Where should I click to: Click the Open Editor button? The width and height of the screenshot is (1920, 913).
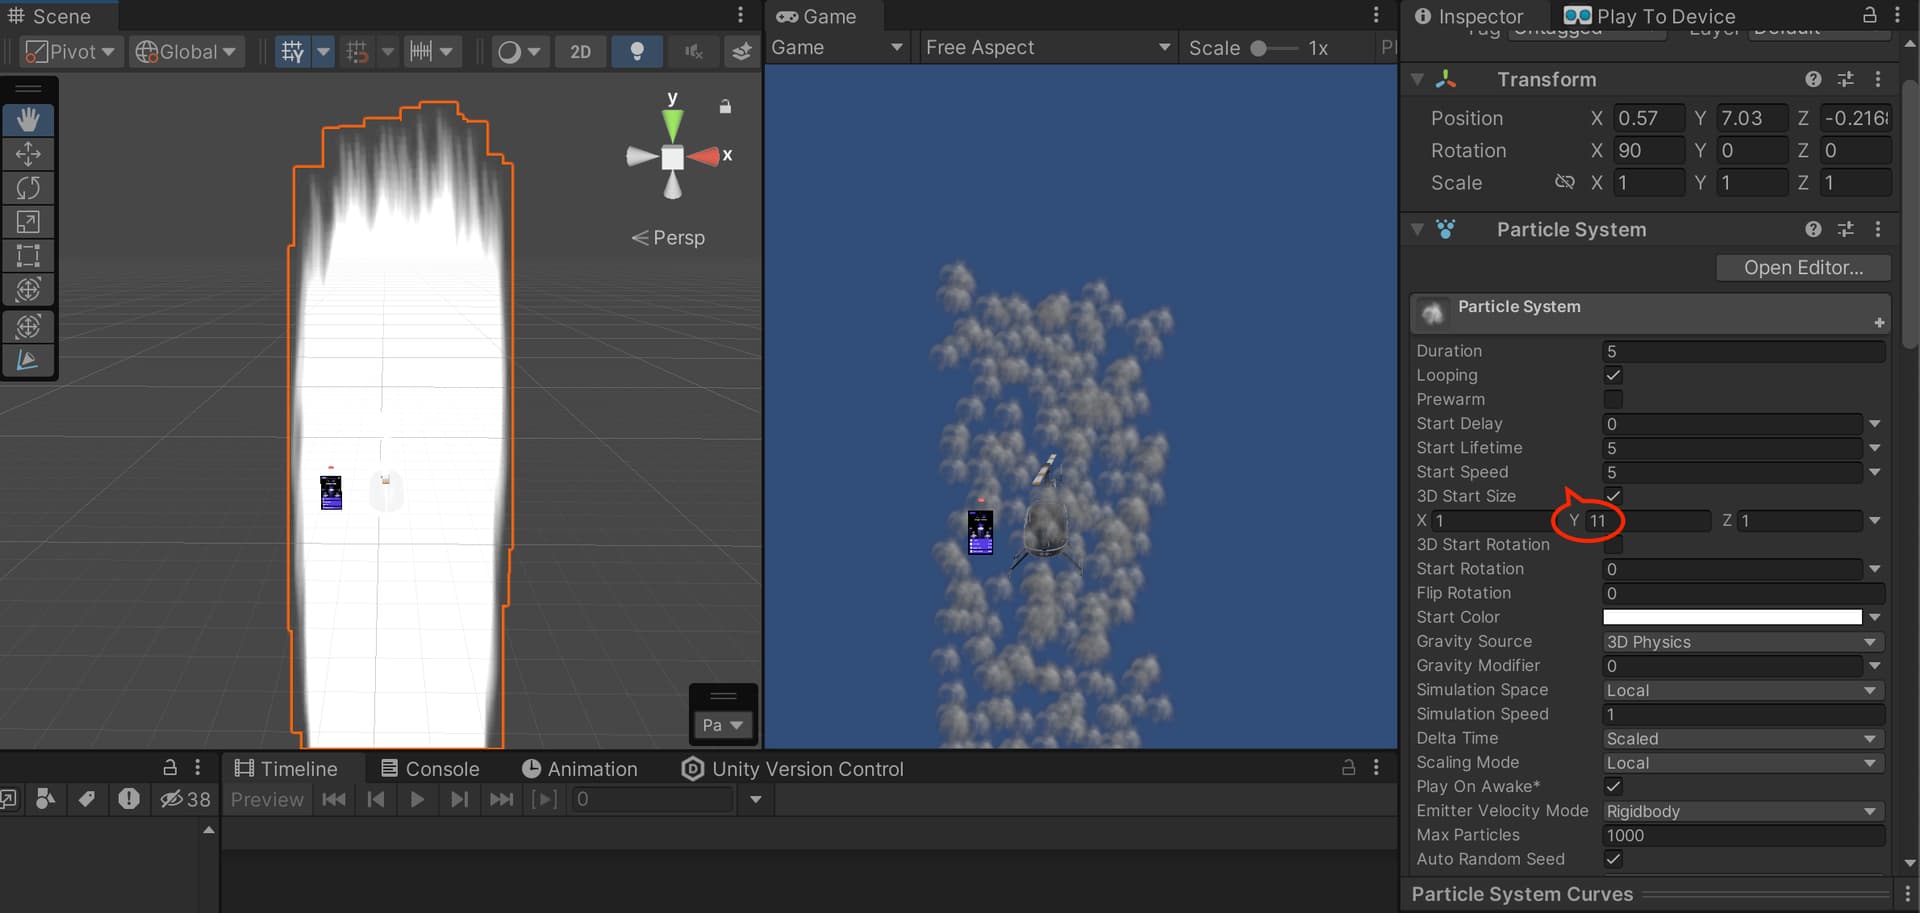pos(1803,267)
